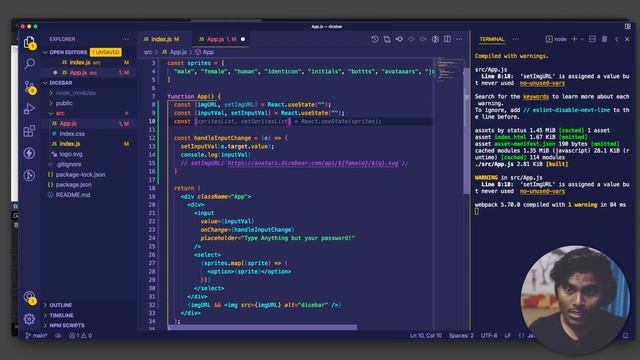Click Open Changes icon in editor toolbar
The height and width of the screenshot is (360, 640).
[387, 39]
